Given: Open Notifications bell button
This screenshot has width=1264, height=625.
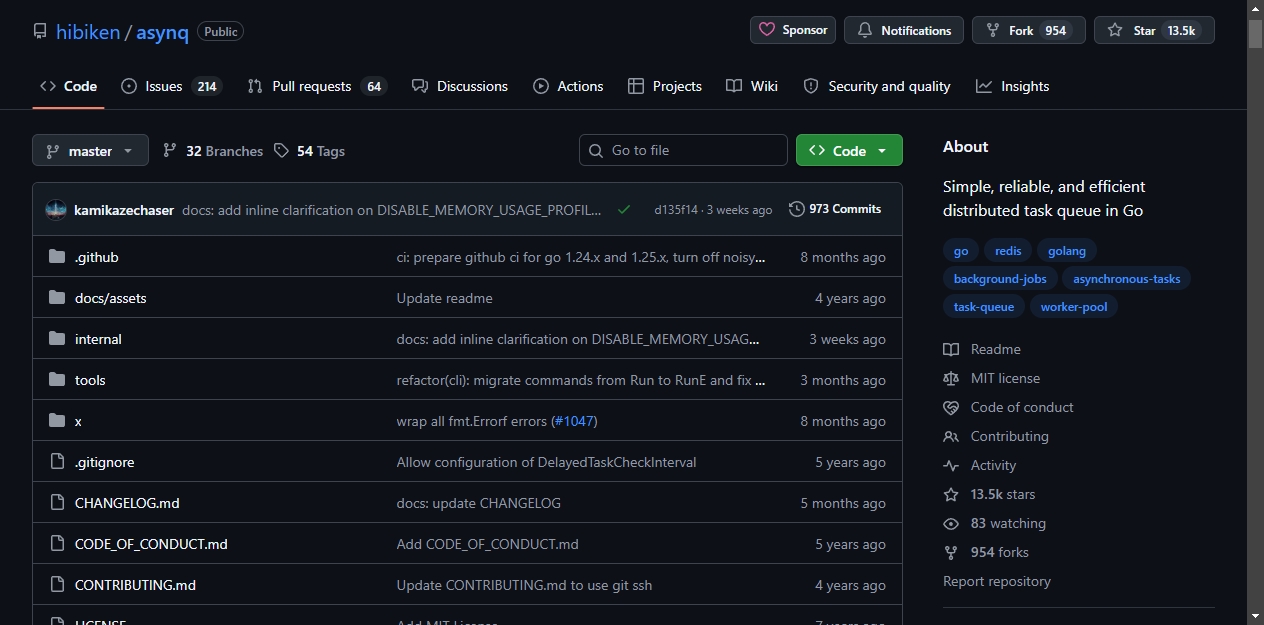Looking at the screenshot, I should click(904, 30).
